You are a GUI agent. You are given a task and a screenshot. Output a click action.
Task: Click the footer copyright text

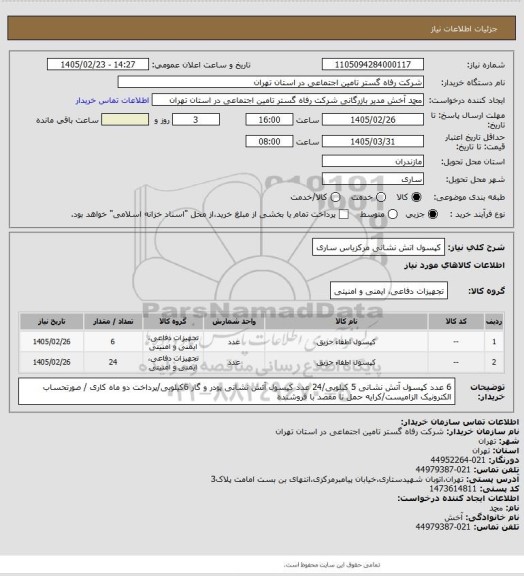pyautogui.click(x=332, y=565)
